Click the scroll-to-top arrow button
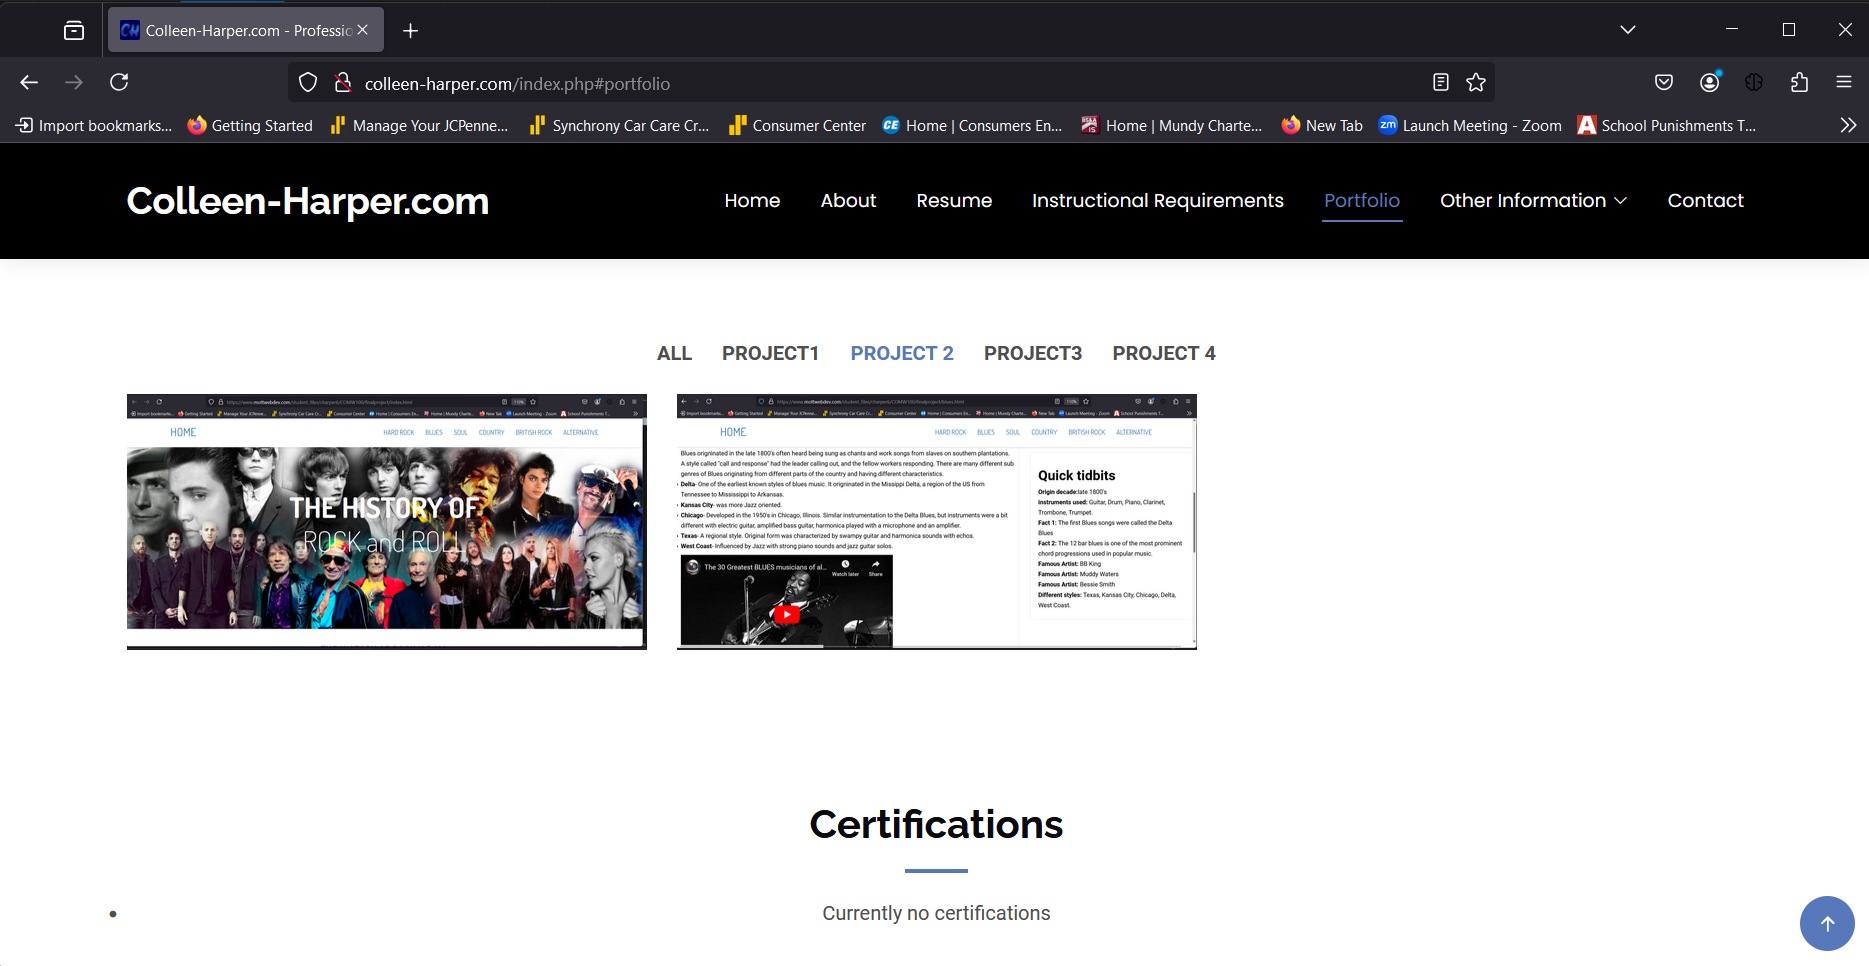 [1826, 923]
